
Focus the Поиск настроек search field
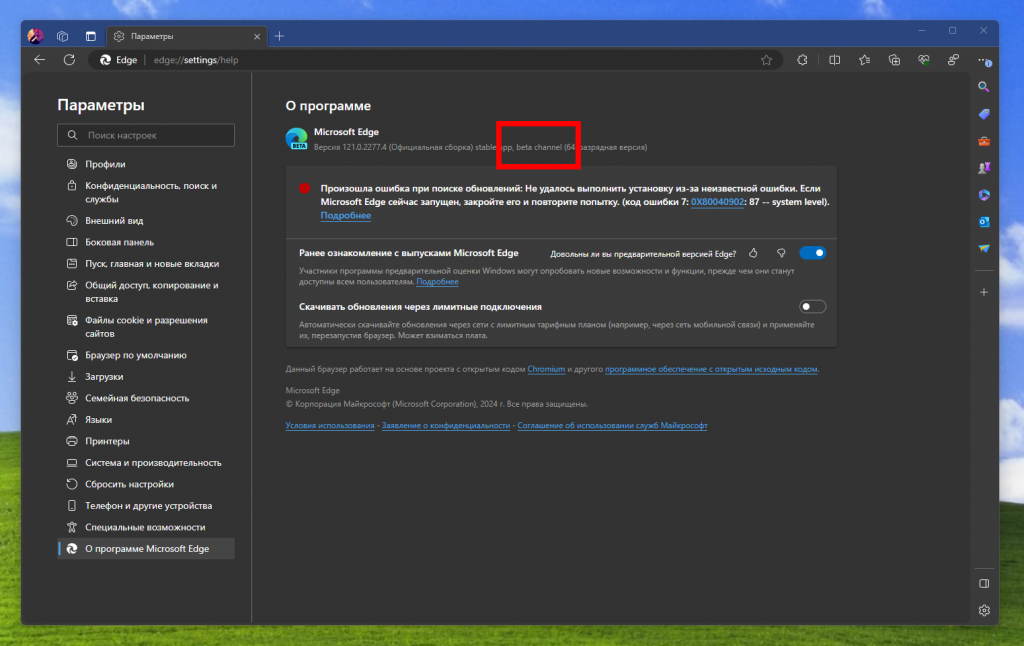pos(146,135)
